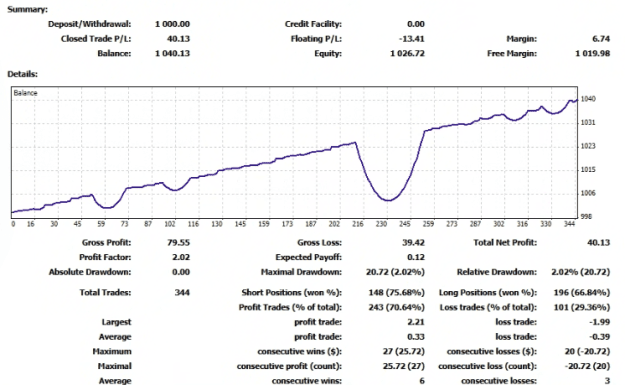Click the Maximal Drawdown label
Screen dimensions: 625x385
point(301,272)
